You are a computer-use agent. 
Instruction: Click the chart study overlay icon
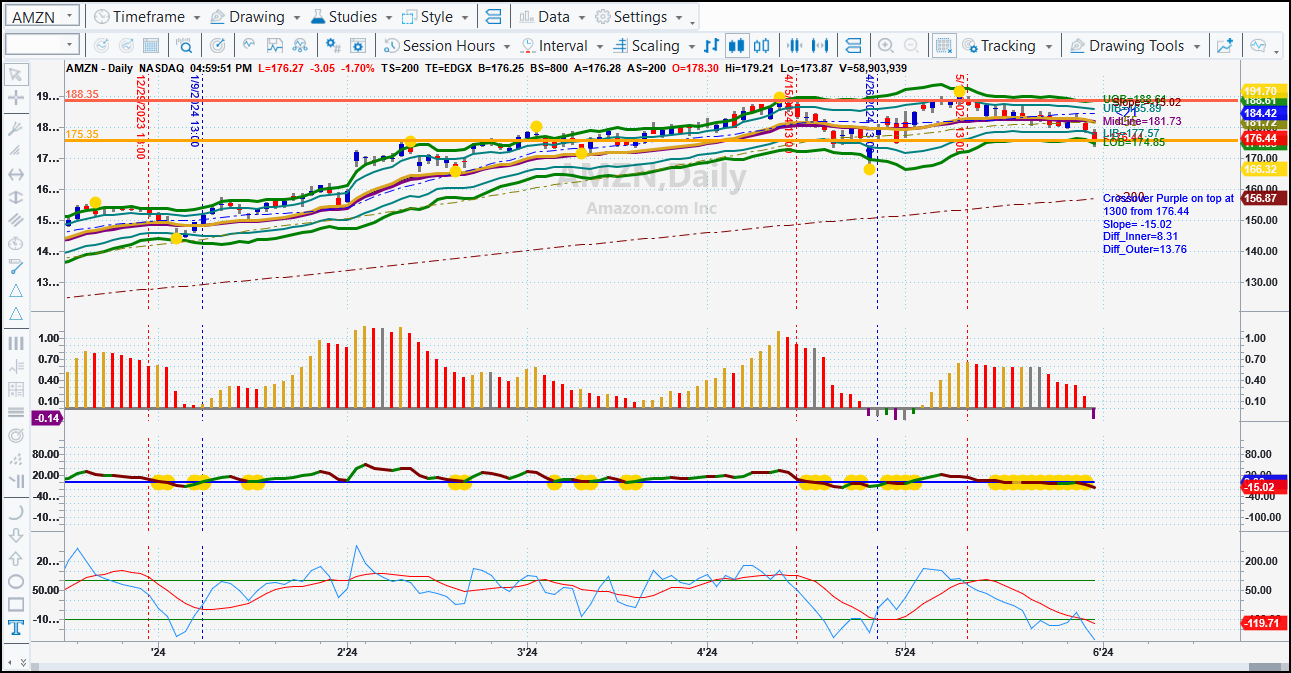tap(274, 46)
